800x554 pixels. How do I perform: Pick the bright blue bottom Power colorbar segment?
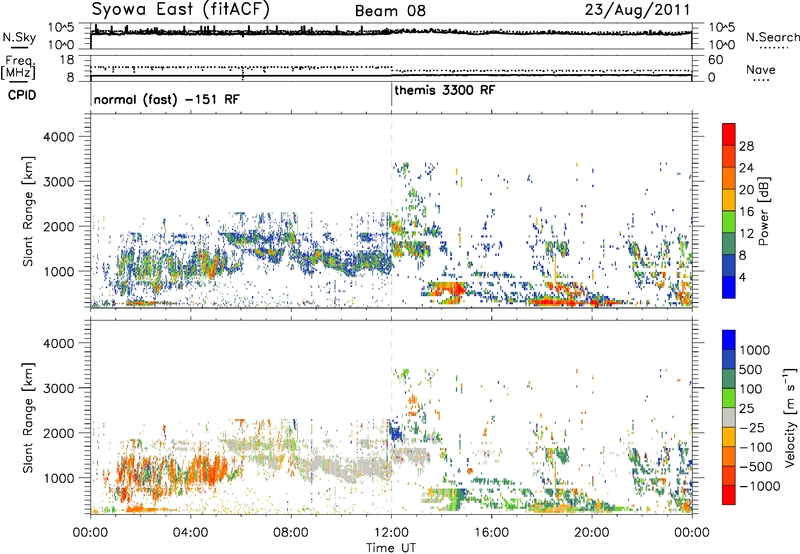(729, 287)
